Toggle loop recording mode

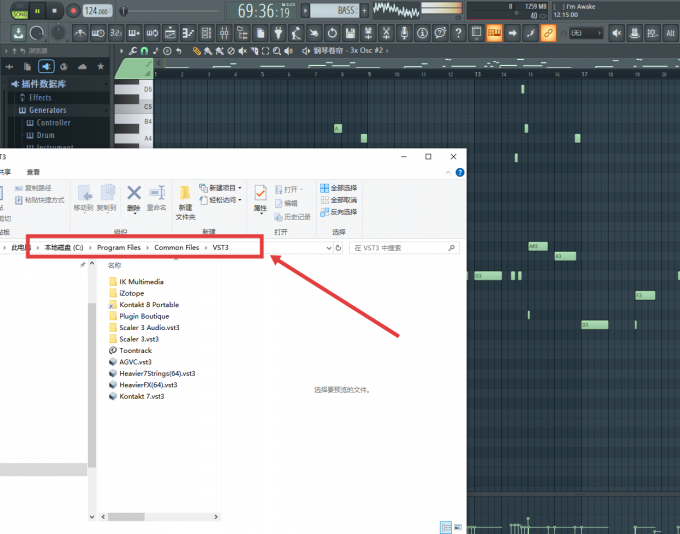coord(152,33)
